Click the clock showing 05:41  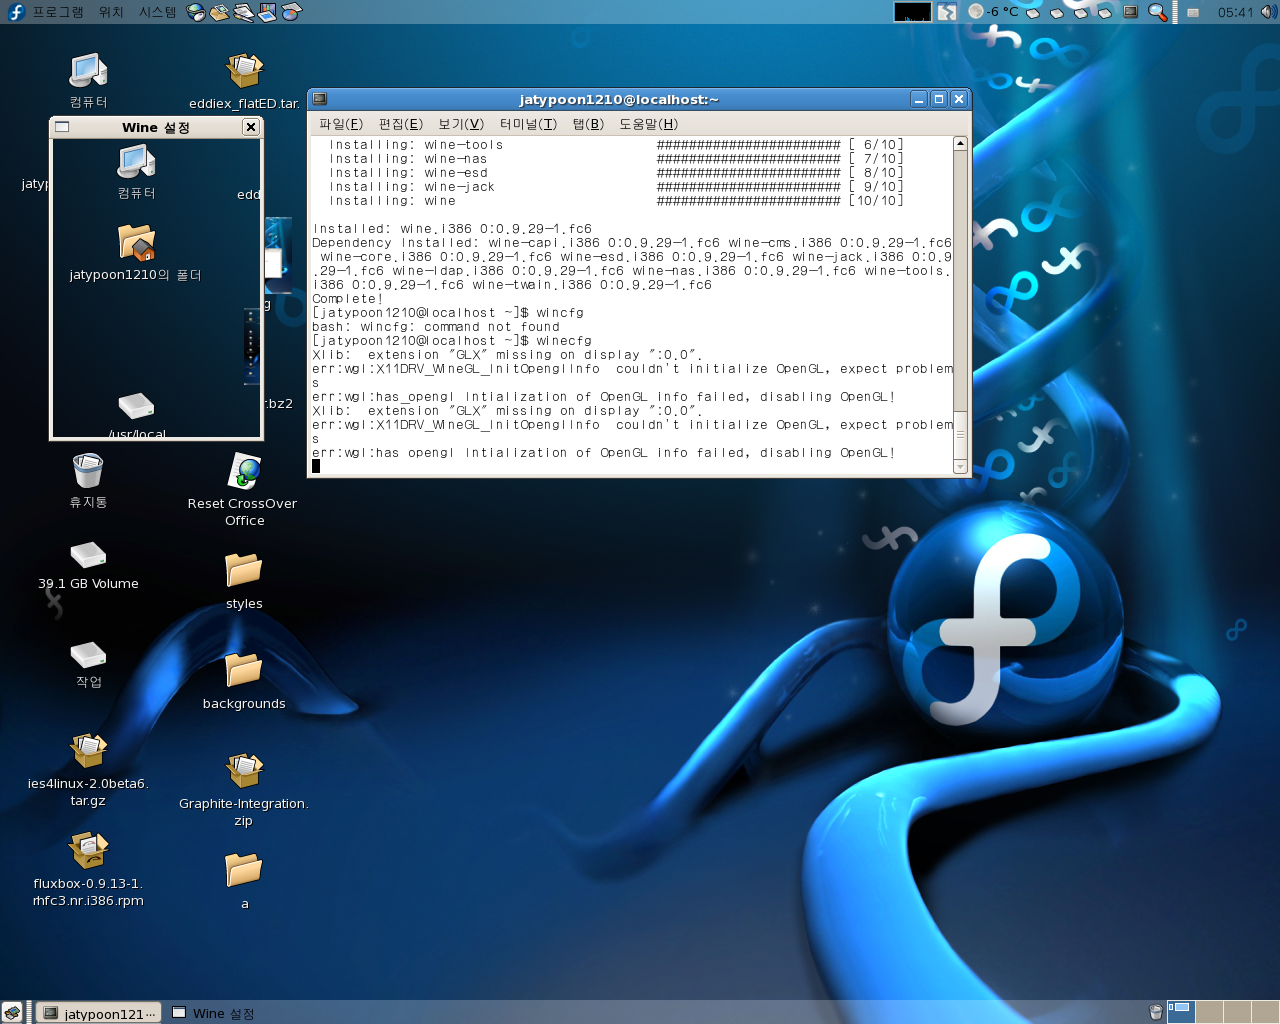point(1235,12)
